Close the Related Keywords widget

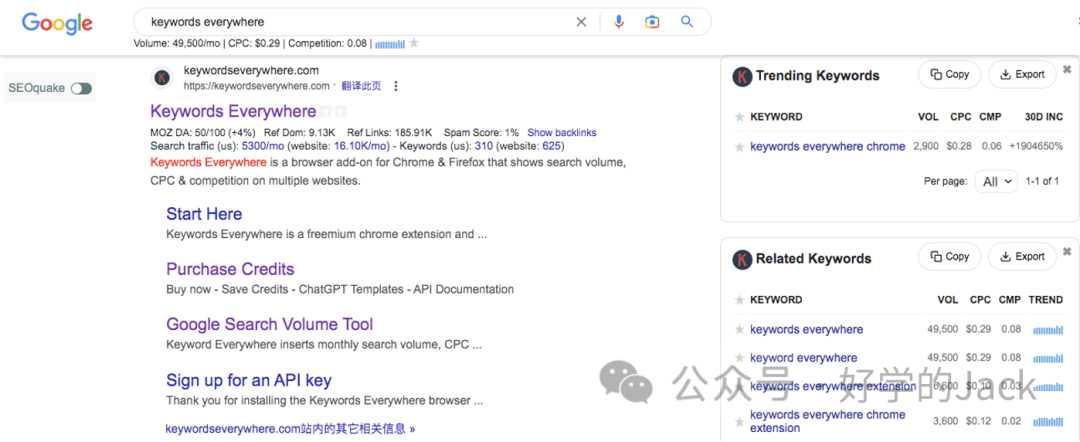pyautogui.click(x=1067, y=251)
